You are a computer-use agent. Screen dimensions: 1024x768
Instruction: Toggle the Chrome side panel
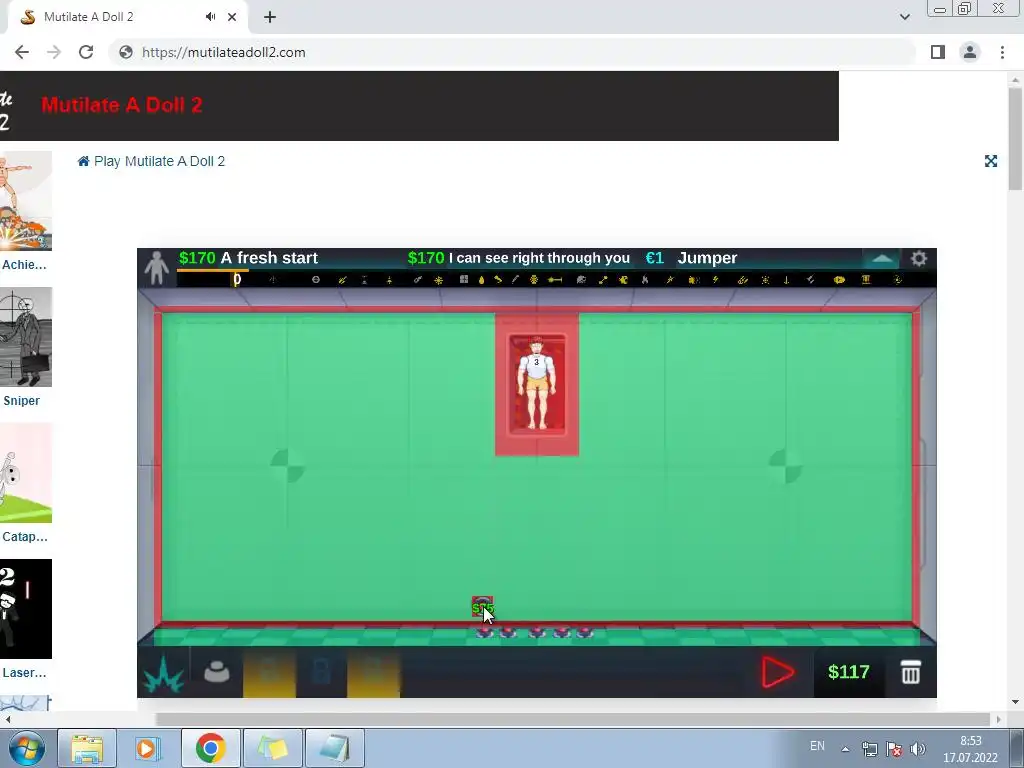coord(938,52)
